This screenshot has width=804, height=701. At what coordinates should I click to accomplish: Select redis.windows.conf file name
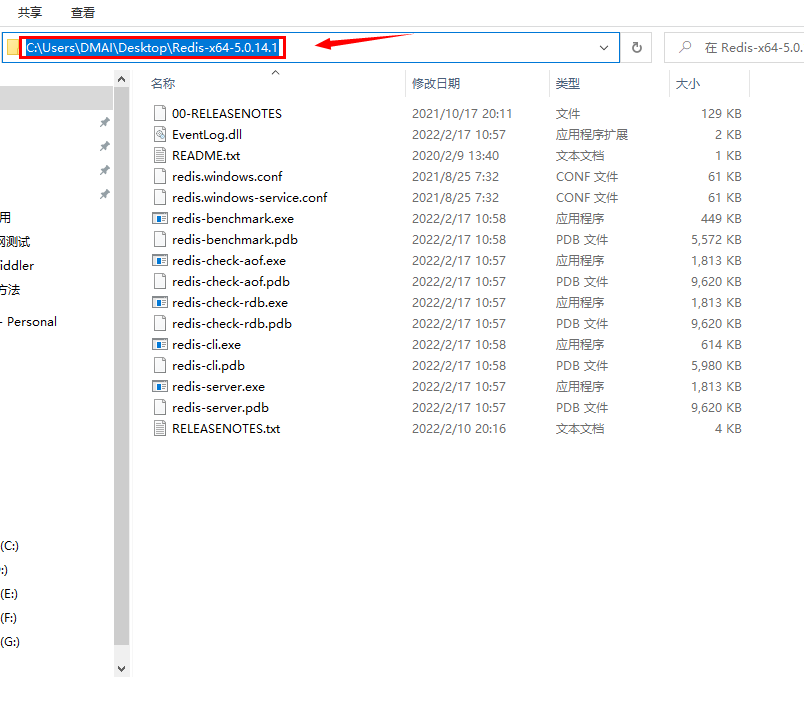coord(227,176)
